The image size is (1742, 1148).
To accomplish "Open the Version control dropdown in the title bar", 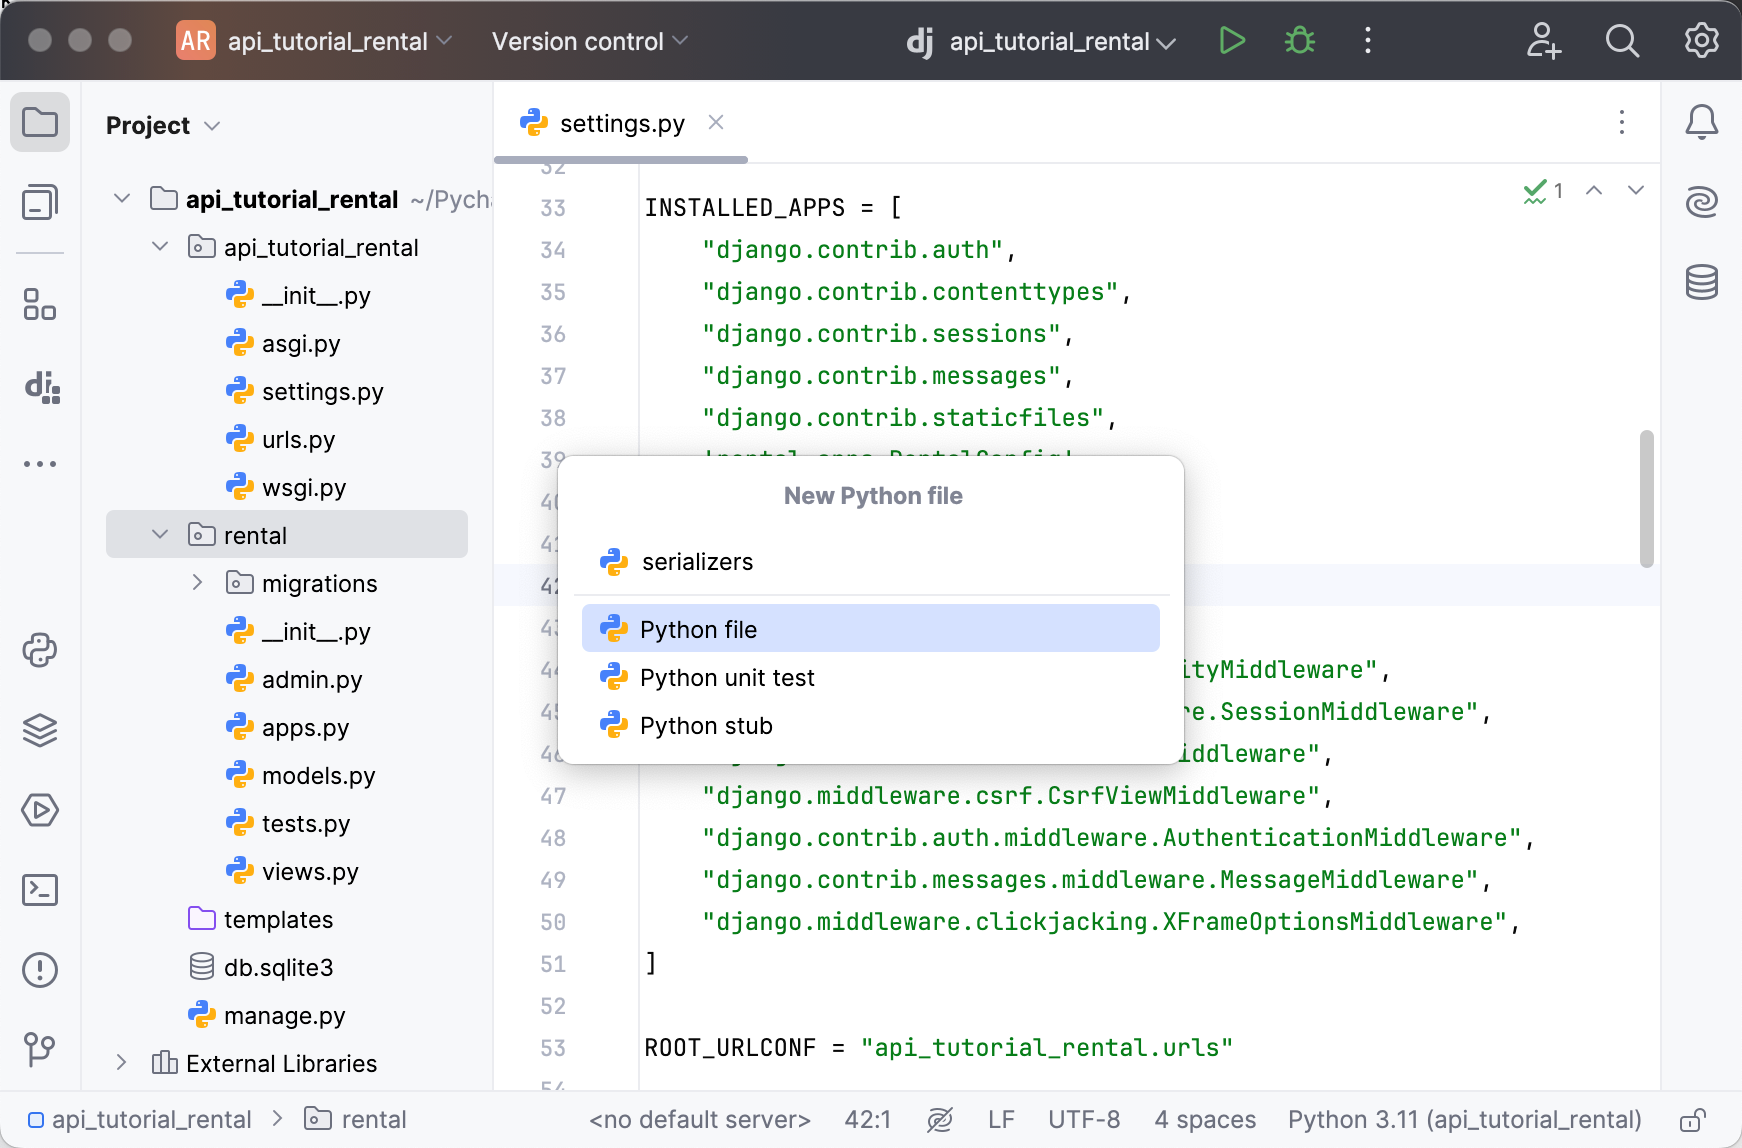I will (x=588, y=41).
